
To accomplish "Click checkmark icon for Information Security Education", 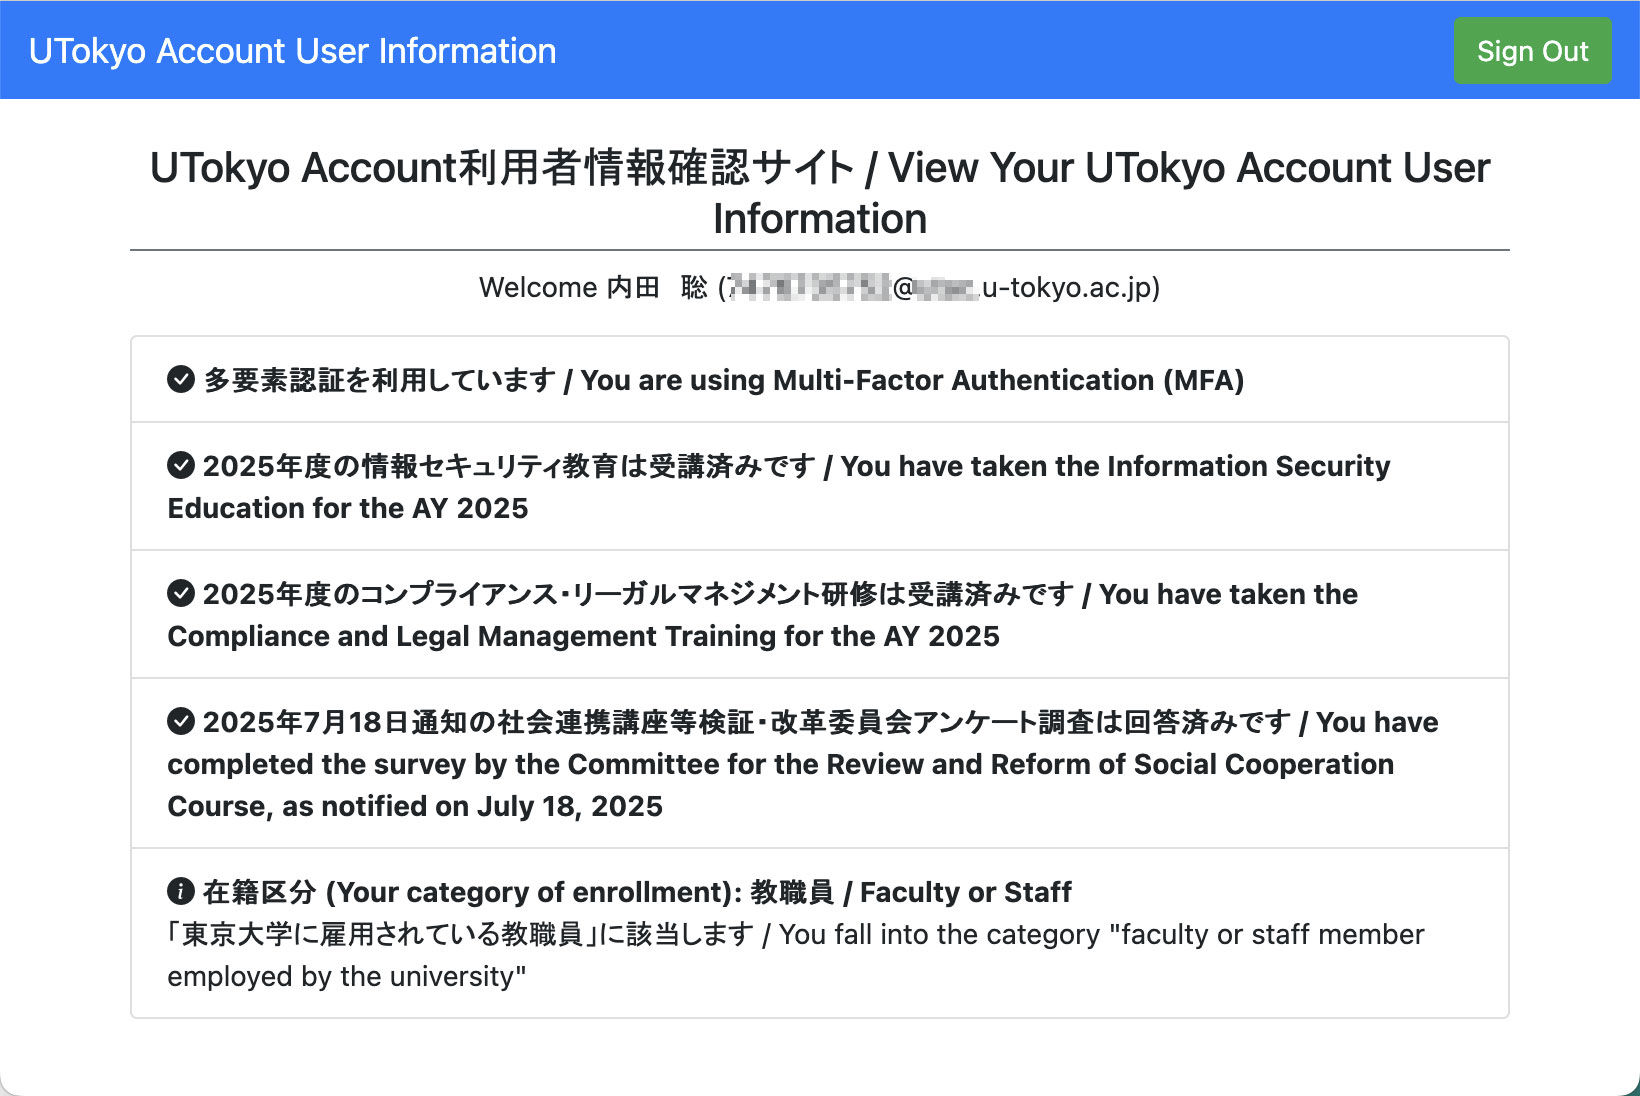I will 181,466.
